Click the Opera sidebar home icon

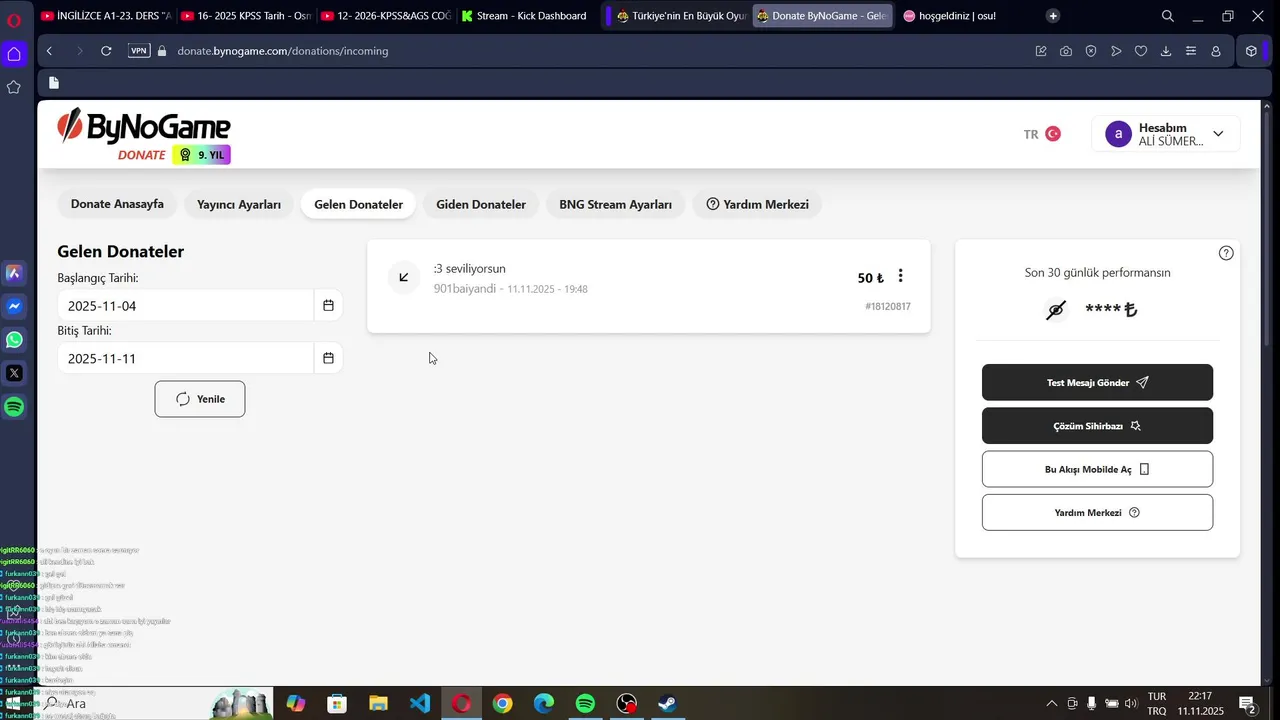pos(14,54)
